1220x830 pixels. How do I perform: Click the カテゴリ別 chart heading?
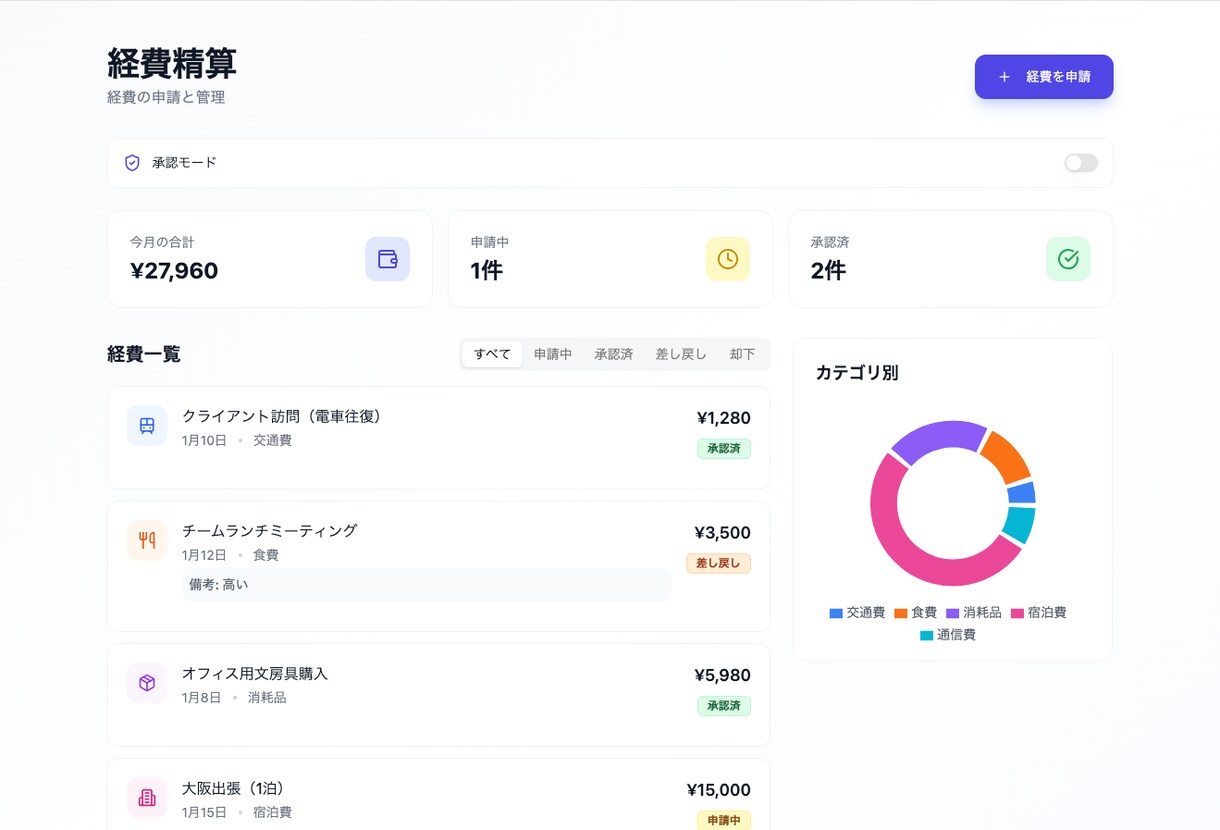pyautogui.click(x=857, y=373)
